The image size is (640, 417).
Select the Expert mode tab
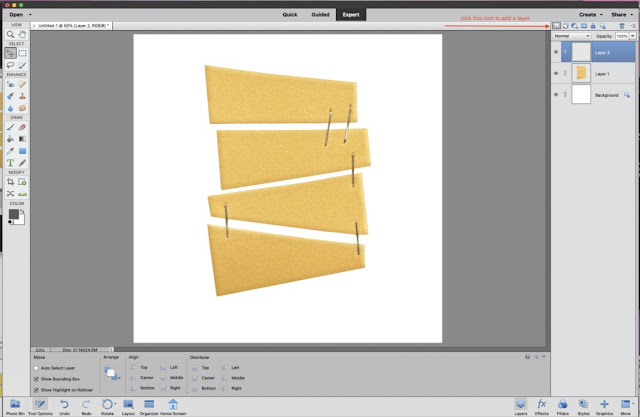351,15
